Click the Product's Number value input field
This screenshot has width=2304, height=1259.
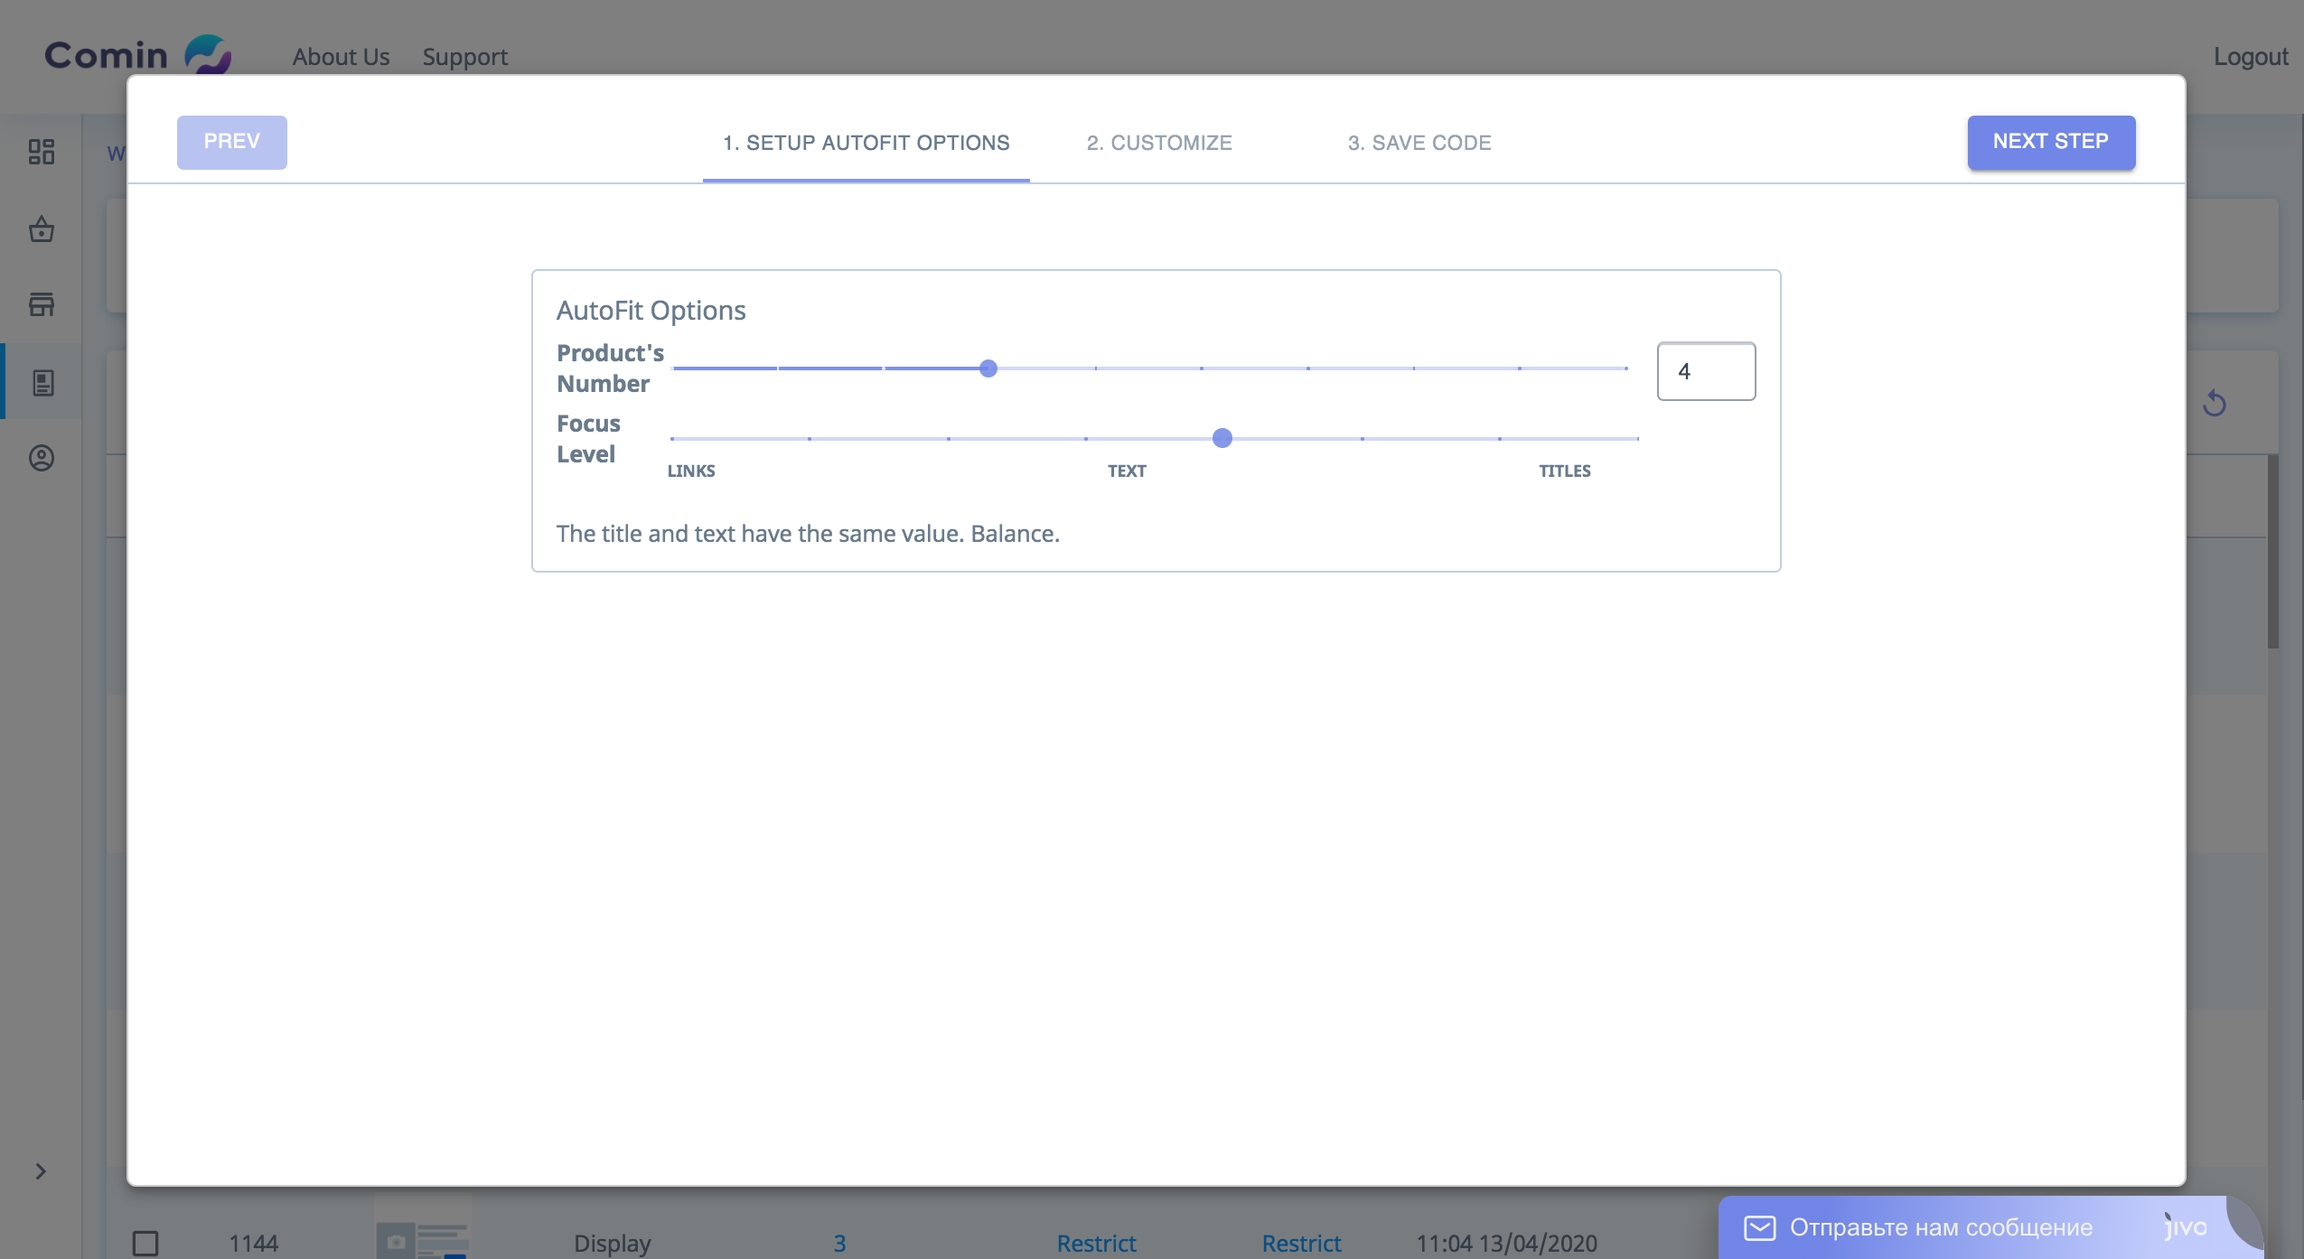pos(1706,371)
